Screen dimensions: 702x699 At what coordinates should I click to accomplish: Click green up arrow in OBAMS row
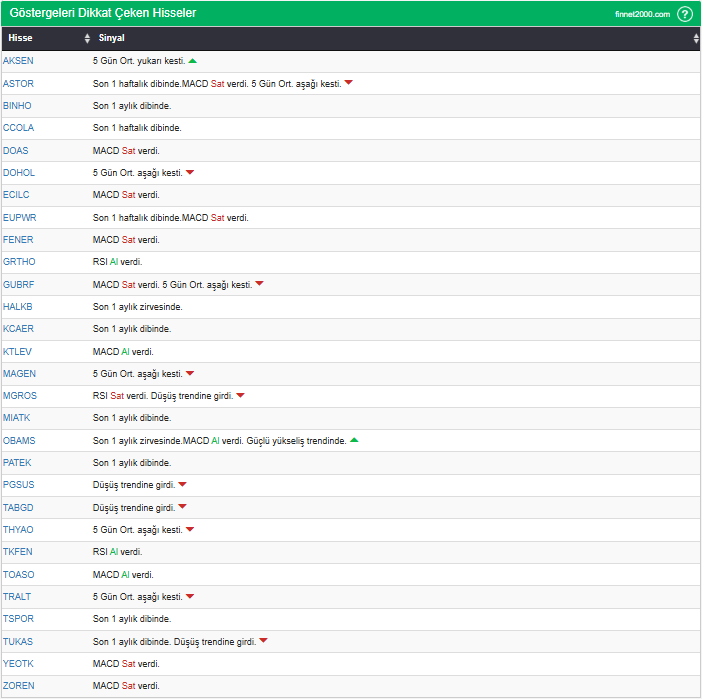click(x=354, y=440)
